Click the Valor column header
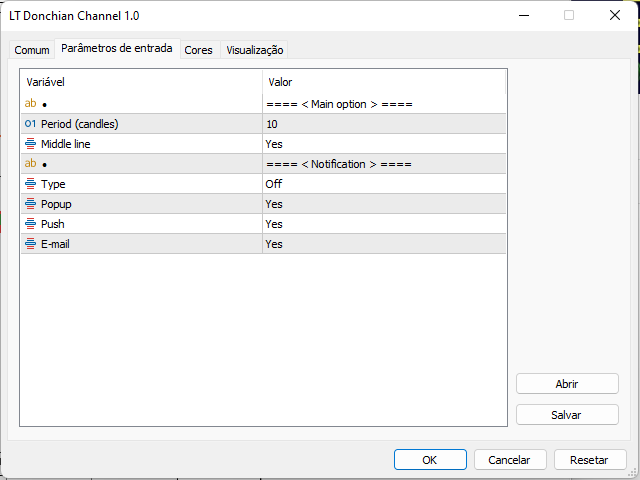The width and height of the screenshot is (640, 480). 384,82
